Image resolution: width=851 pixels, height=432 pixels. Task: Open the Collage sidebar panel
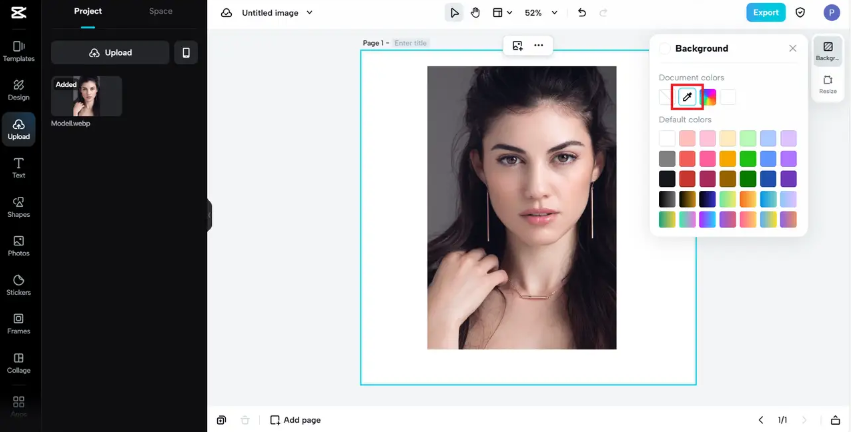pos(18,363)
